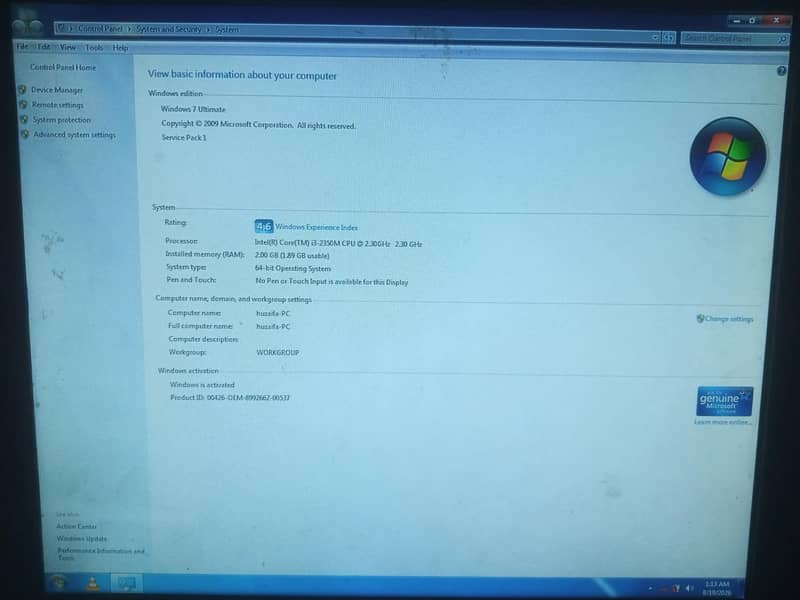The image size is (800, 600).
Task: Click the address bar computer icon
Action: (x=62, y=28)
